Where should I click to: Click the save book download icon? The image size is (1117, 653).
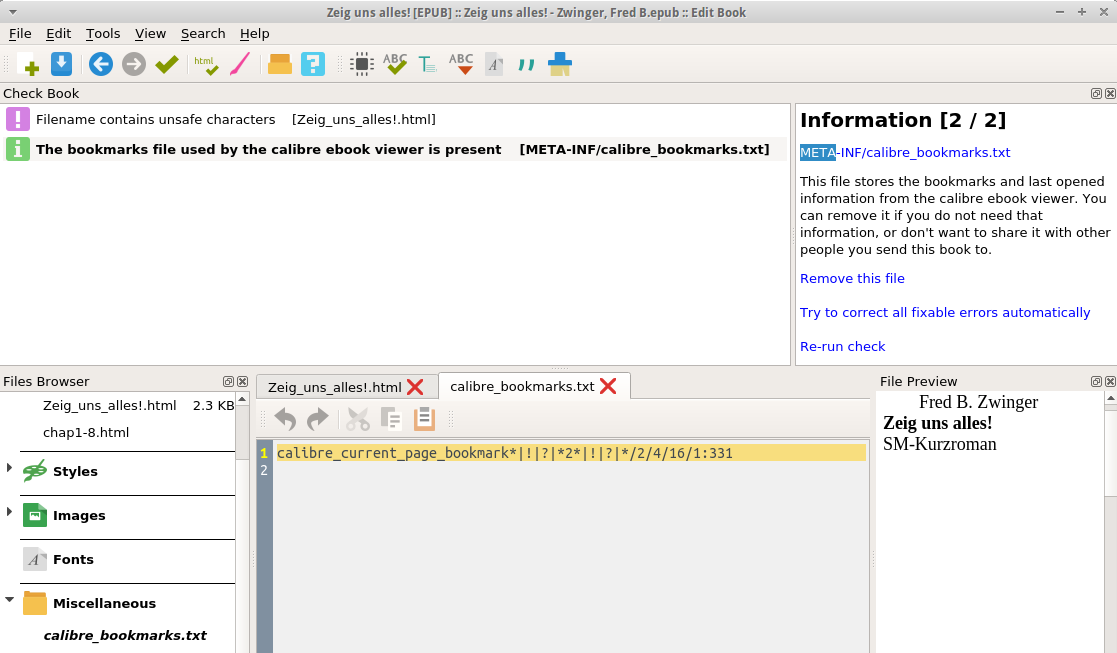61,64
